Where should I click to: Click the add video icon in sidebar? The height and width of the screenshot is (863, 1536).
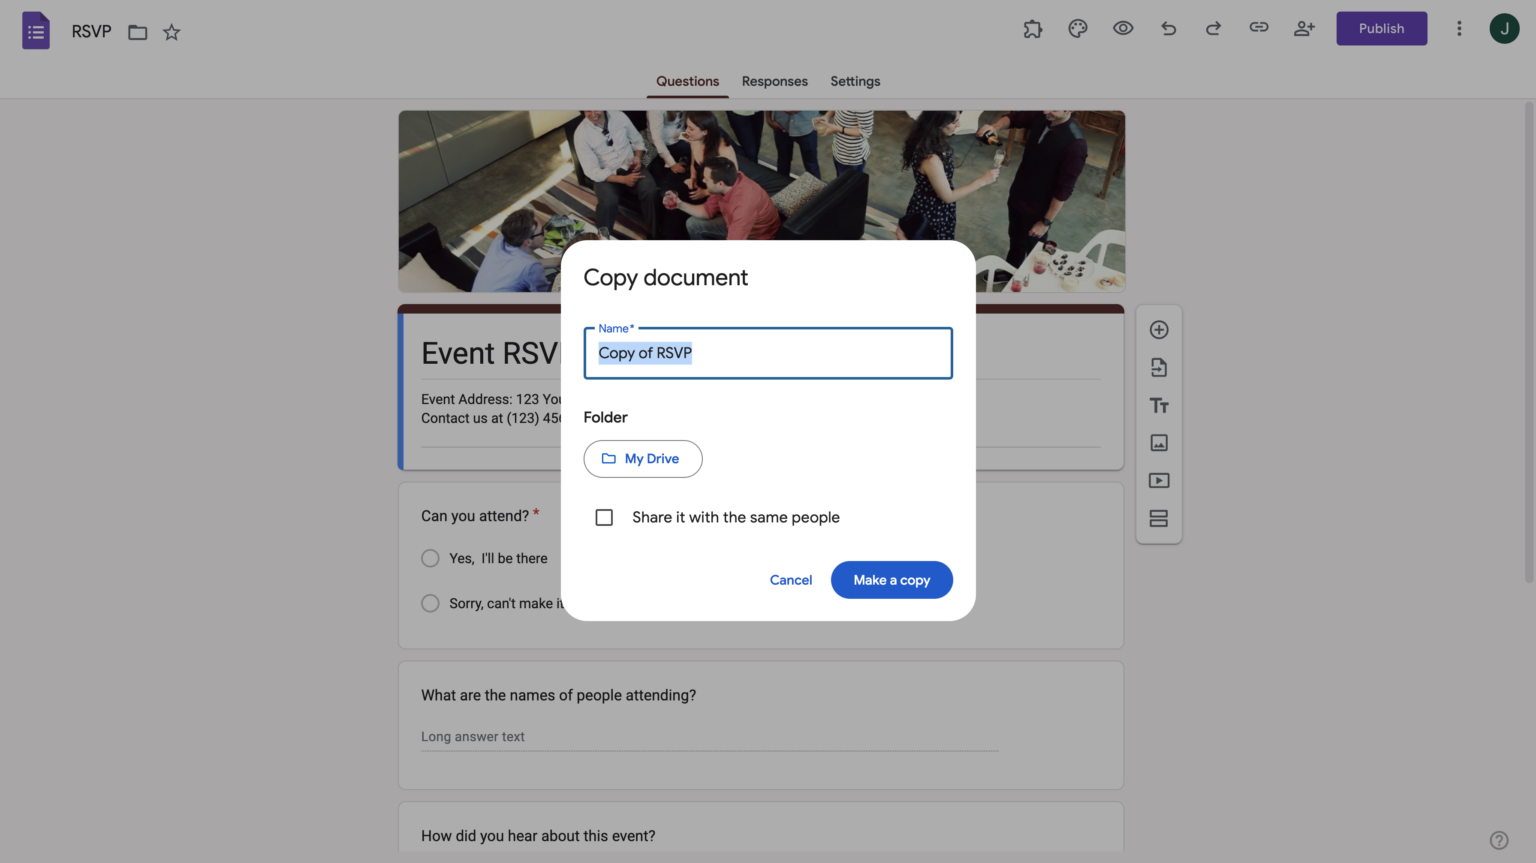pyautogui.click(x=1159, y=480)
